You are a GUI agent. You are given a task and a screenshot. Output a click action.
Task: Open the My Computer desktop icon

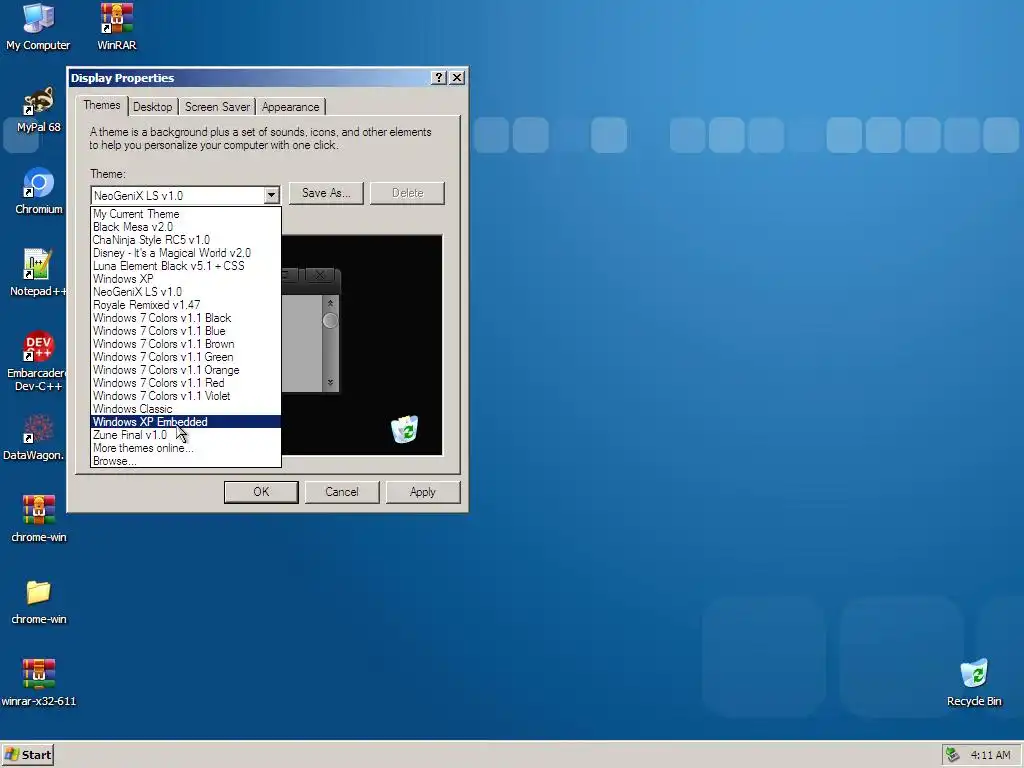click(x=38, y=27)
